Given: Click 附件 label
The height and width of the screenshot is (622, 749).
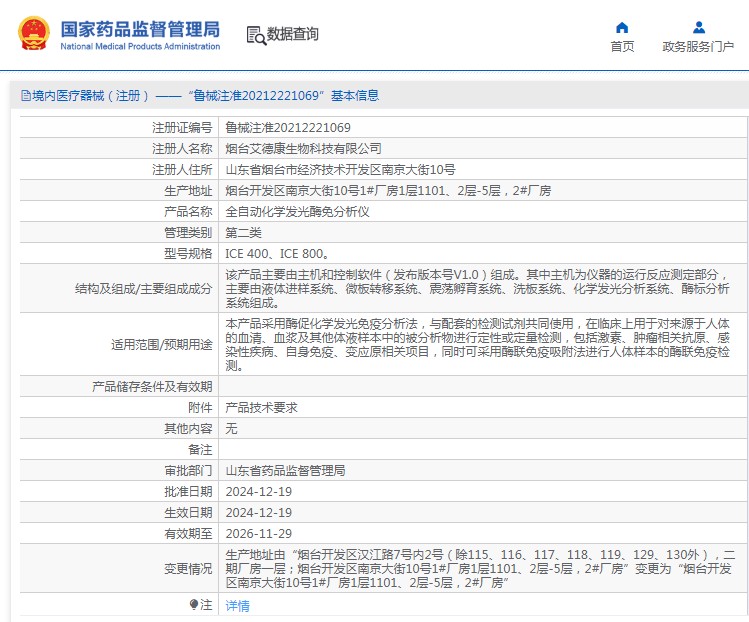Looking at the screenshot, I should click(x=200, y=408).
